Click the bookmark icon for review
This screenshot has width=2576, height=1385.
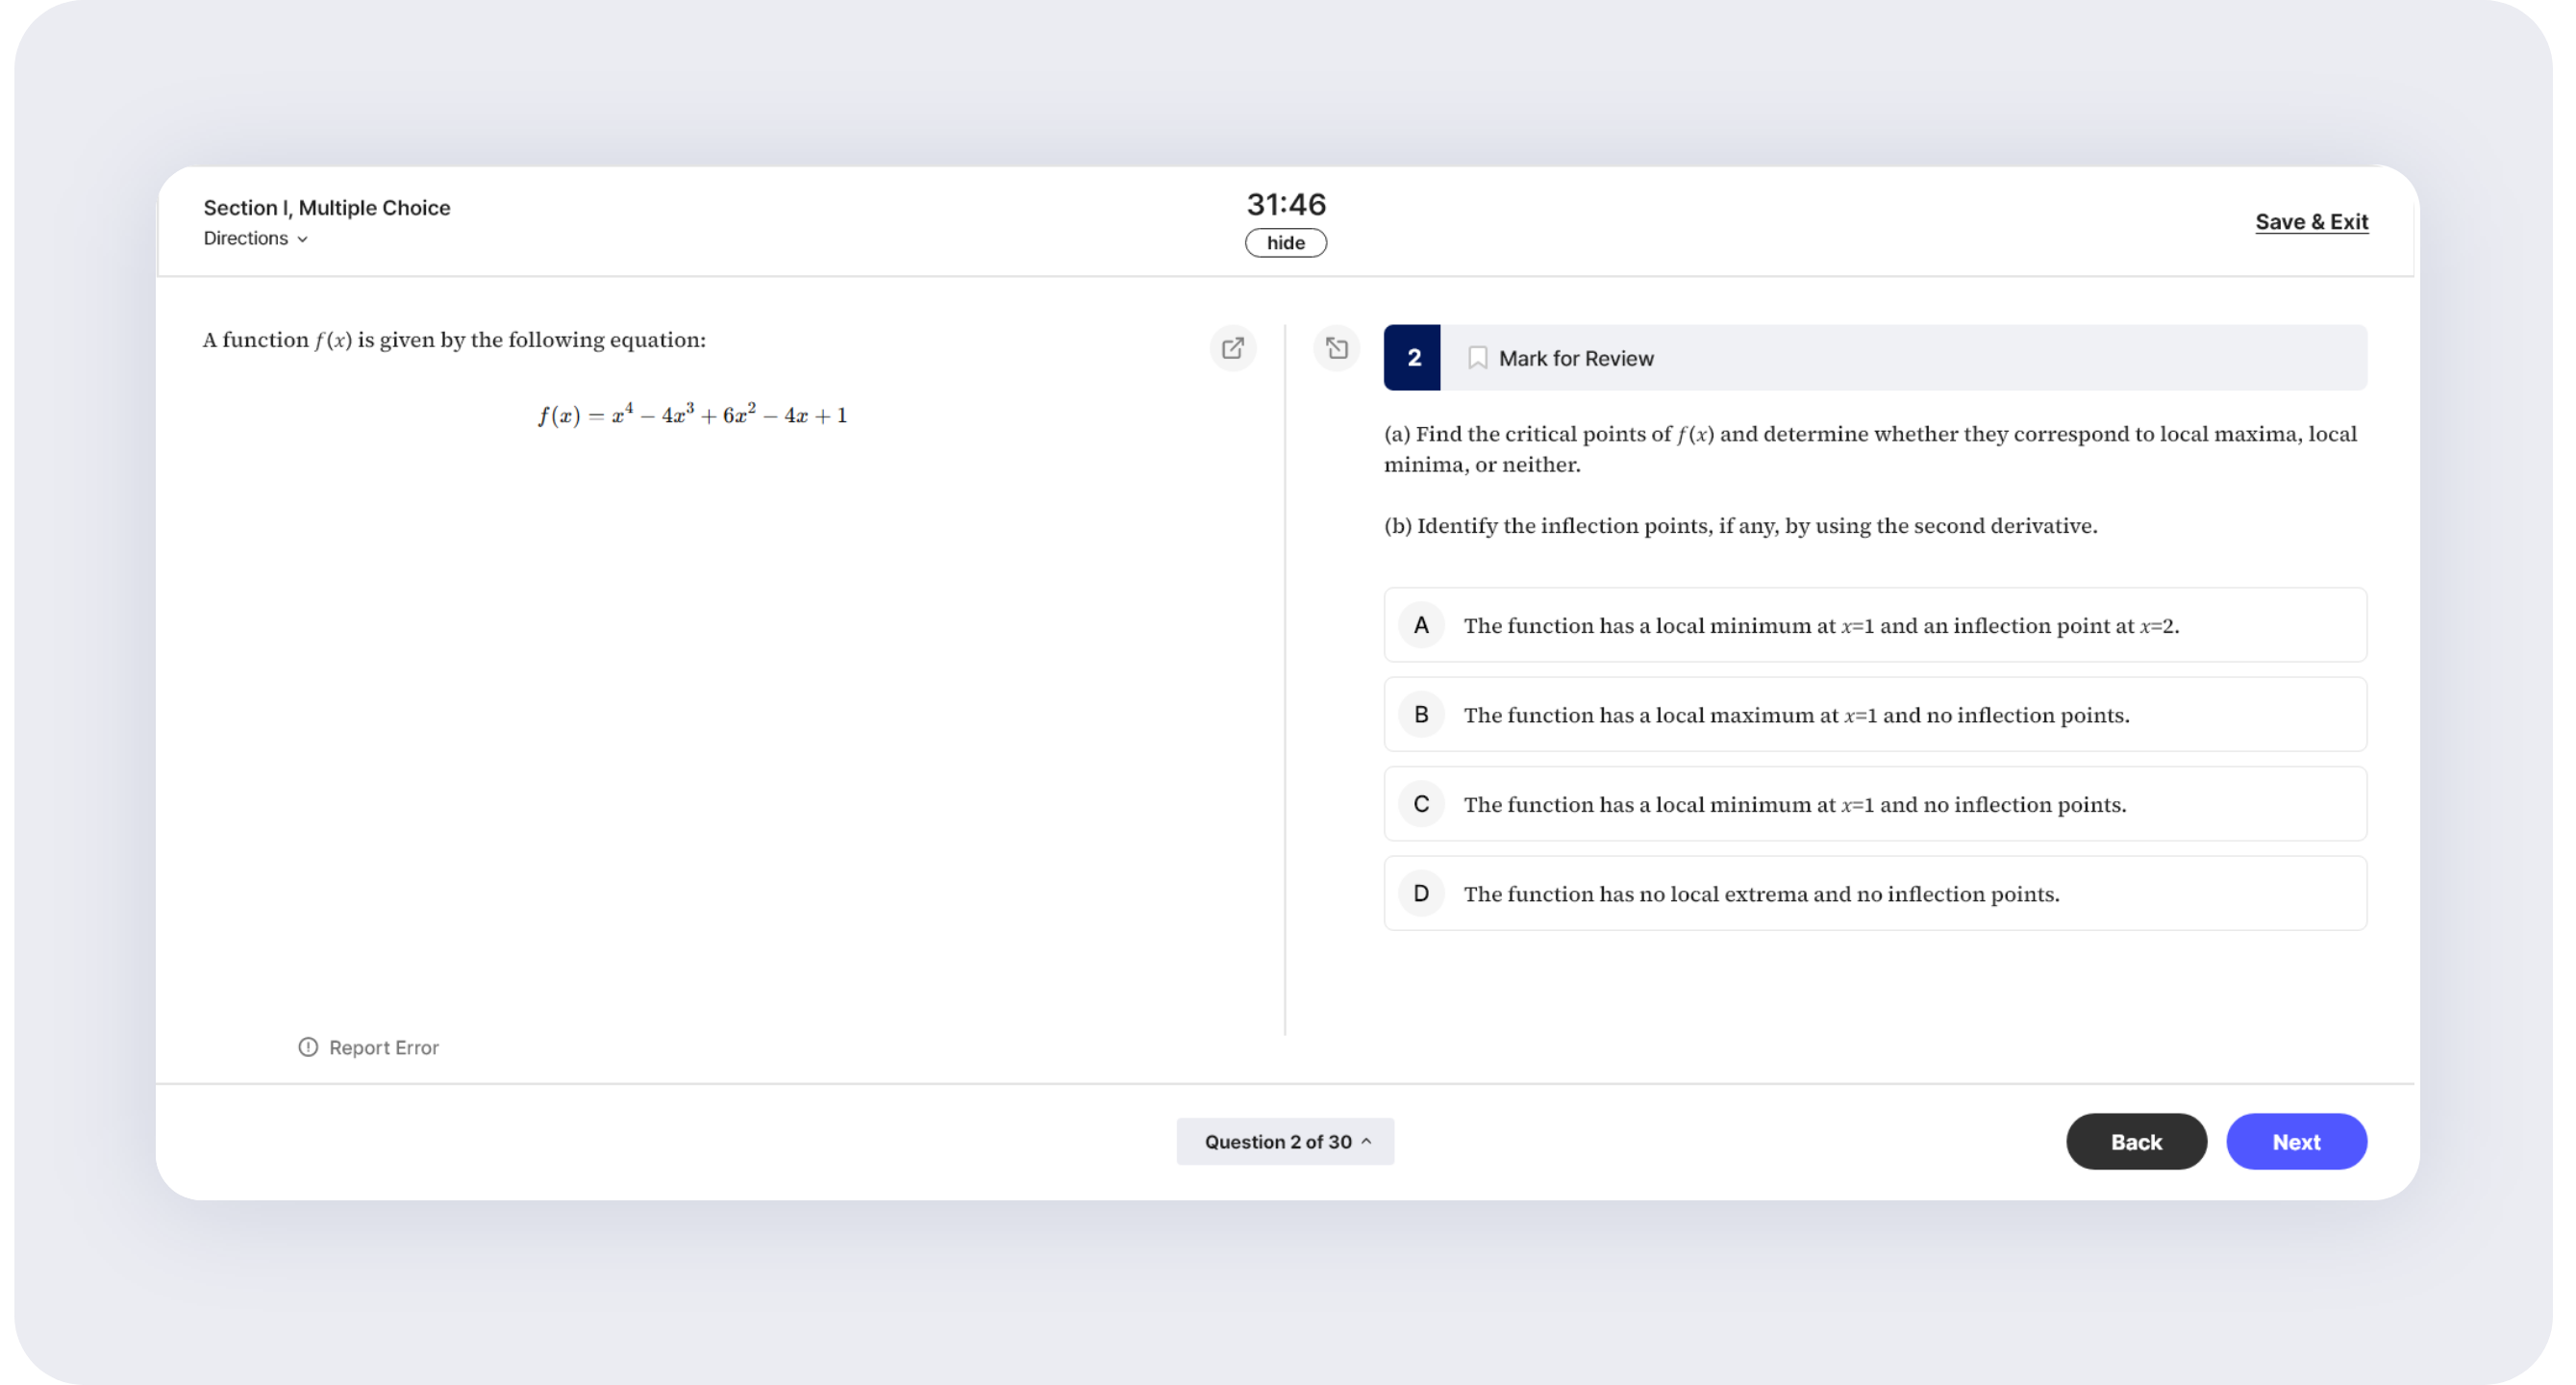coord(1477,358)
